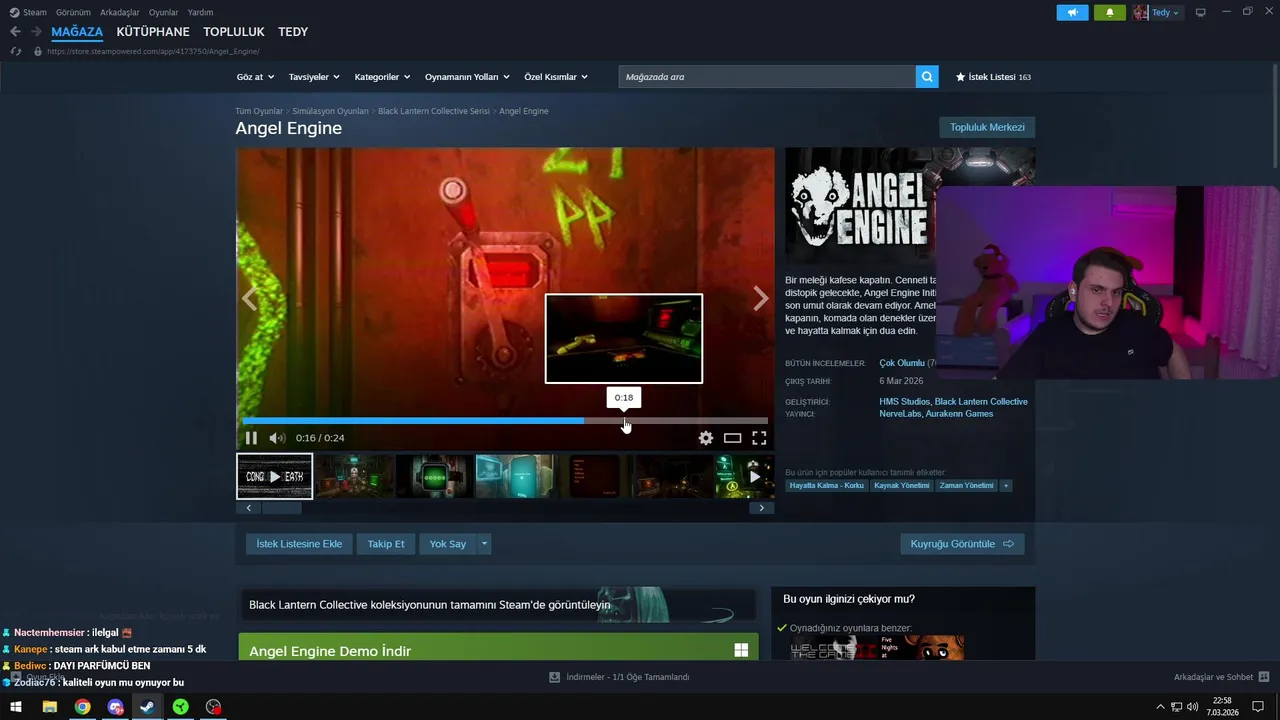
Task: Select the green monitor screenshot thumbnail
Action: click(x=434, y=476)
